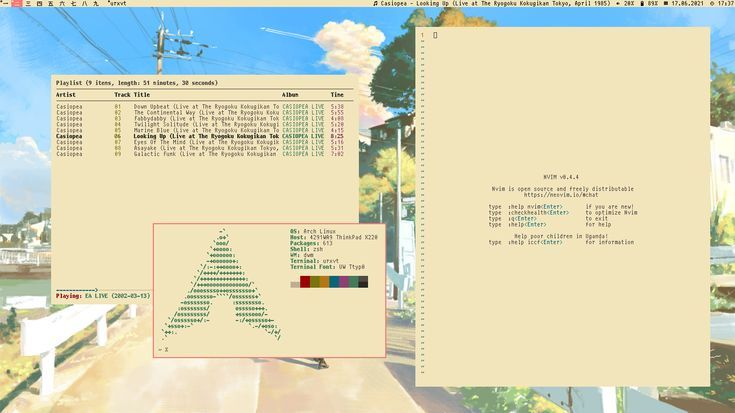The height and width of the screenshot is (413, 735).
Task: Click the olive green swatch in neofetch
Action: coord(315,282)
